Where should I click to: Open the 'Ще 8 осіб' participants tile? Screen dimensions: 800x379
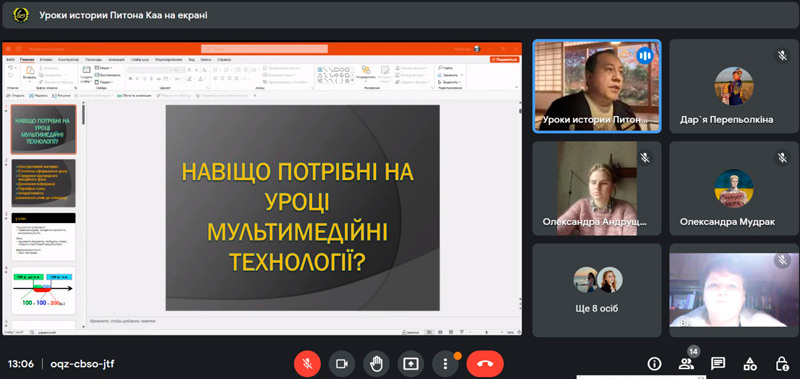point(597,290)
